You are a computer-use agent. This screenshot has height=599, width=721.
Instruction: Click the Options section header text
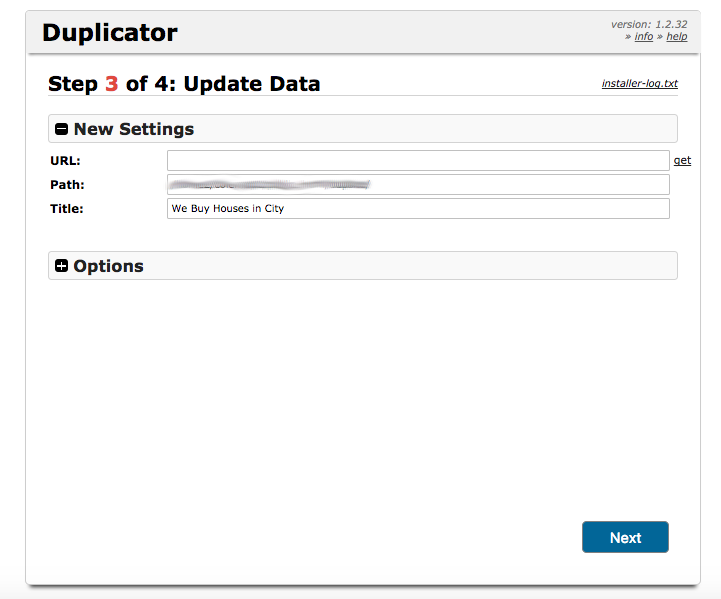108,266
